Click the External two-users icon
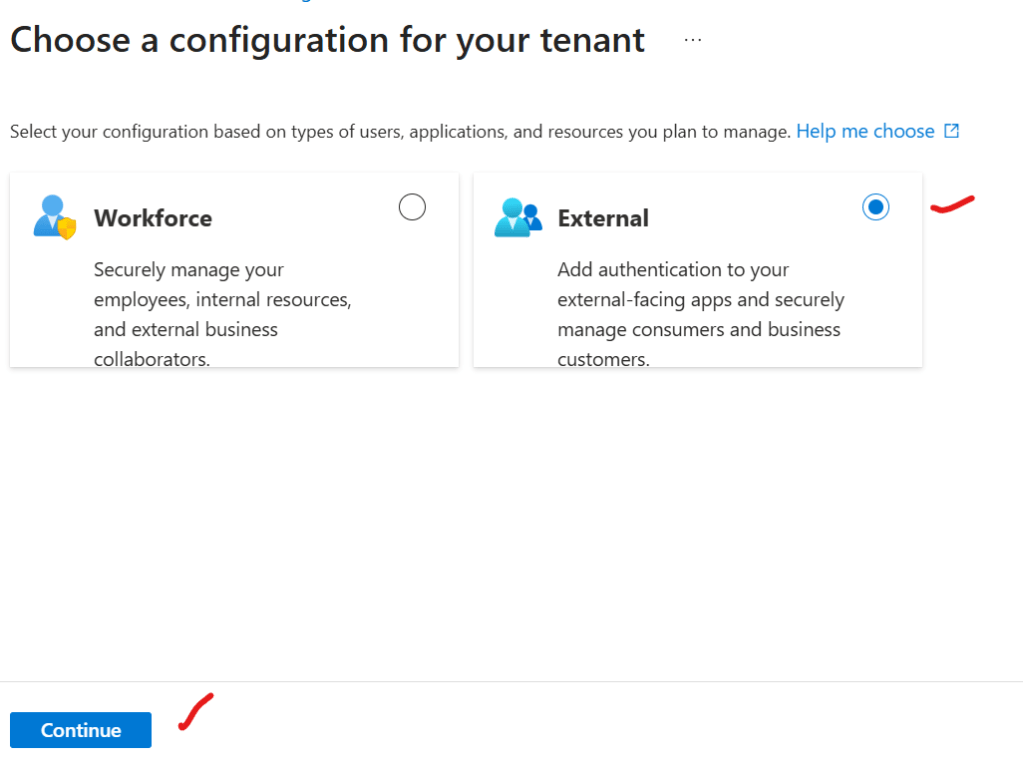This screenshot has height=767, width=1023. coord(517,218)
